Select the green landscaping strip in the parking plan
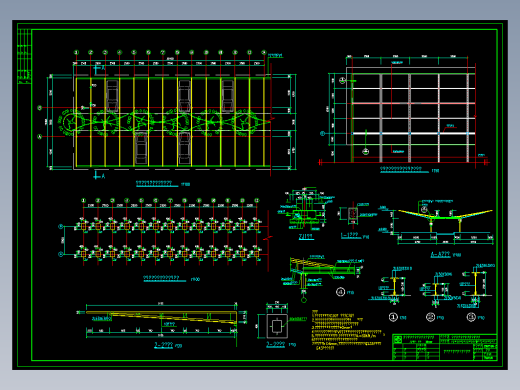 (x=163, y=122)
